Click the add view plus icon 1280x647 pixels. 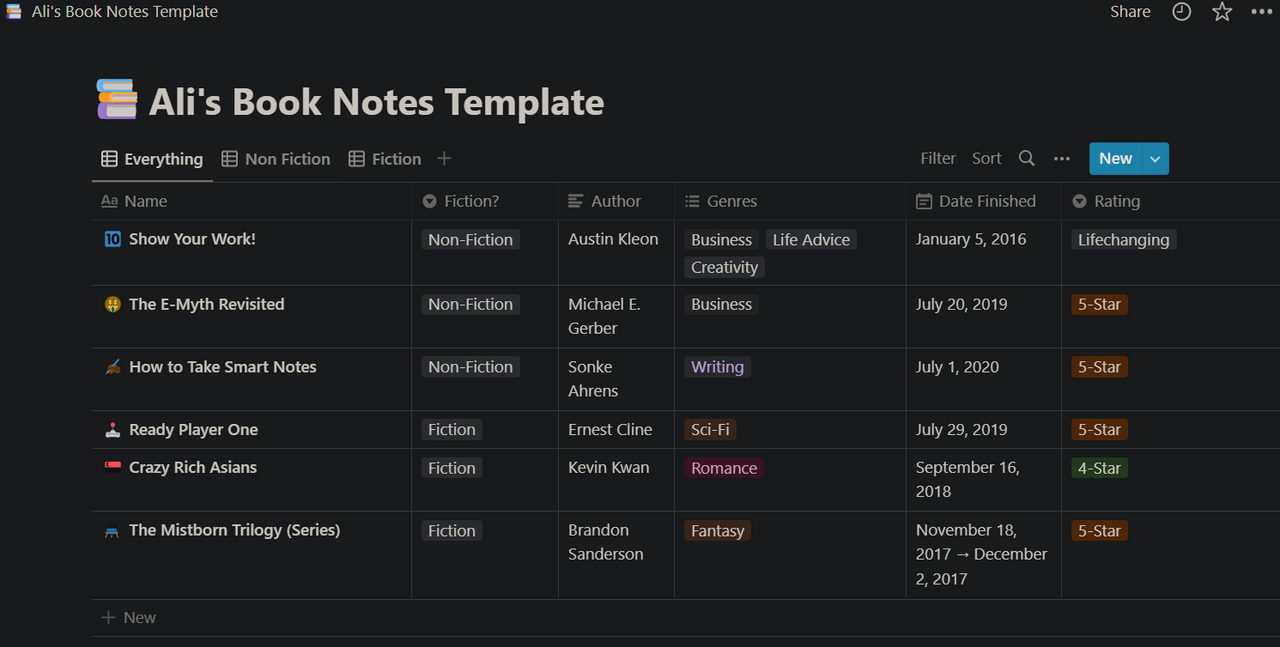[445, 158]
